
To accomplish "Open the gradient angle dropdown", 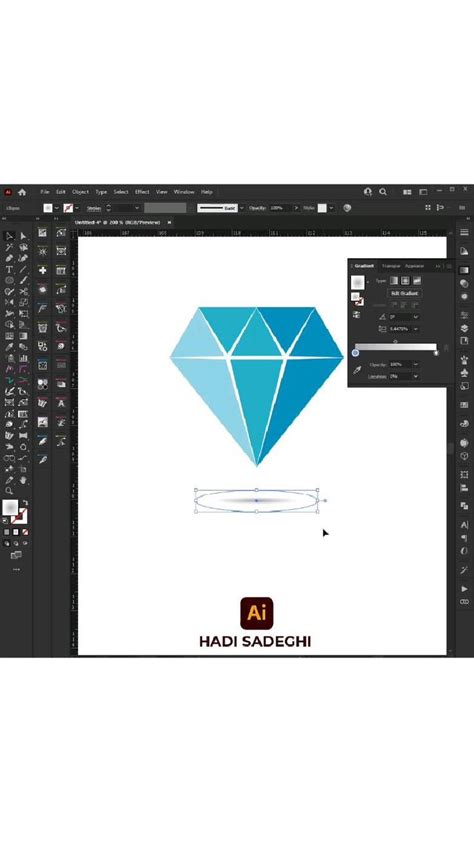I will [415, 317].
